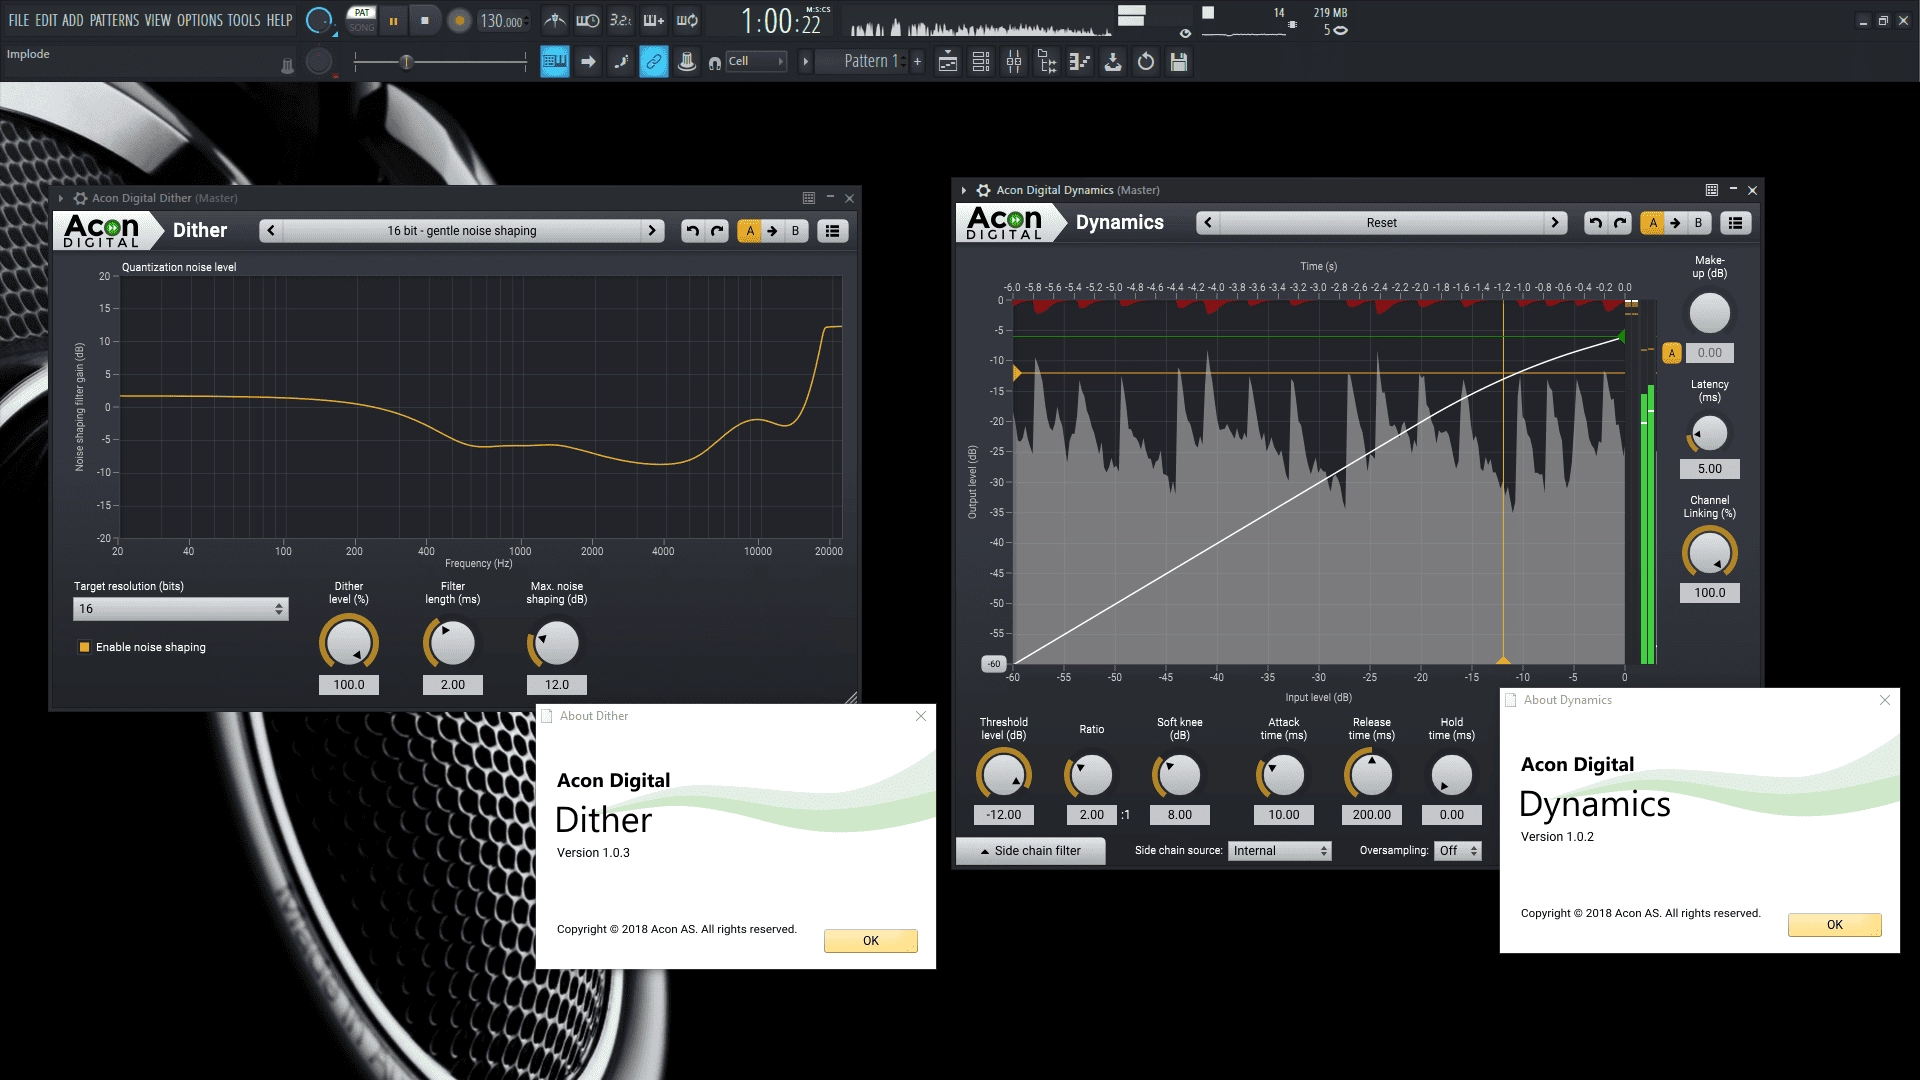Open the Playlist view icon

click(x=948, y=62)
